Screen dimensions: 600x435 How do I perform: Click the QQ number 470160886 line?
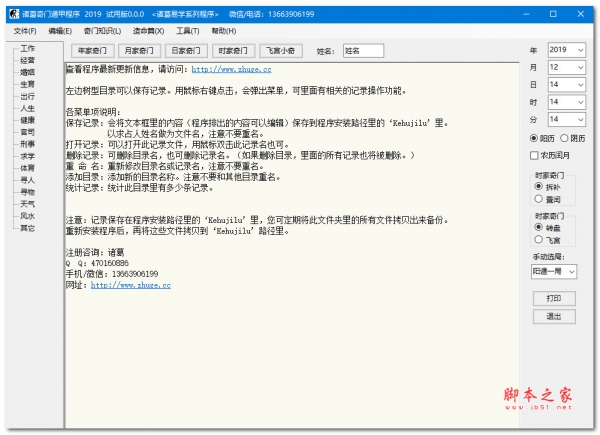coord(97,263)
